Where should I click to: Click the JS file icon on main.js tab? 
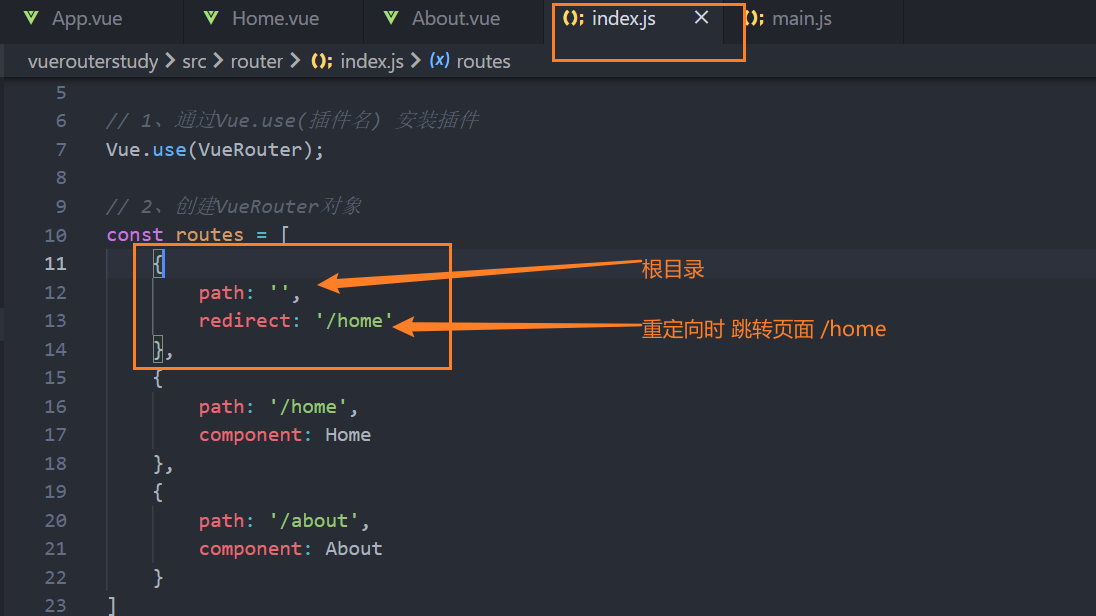(754, 18)
